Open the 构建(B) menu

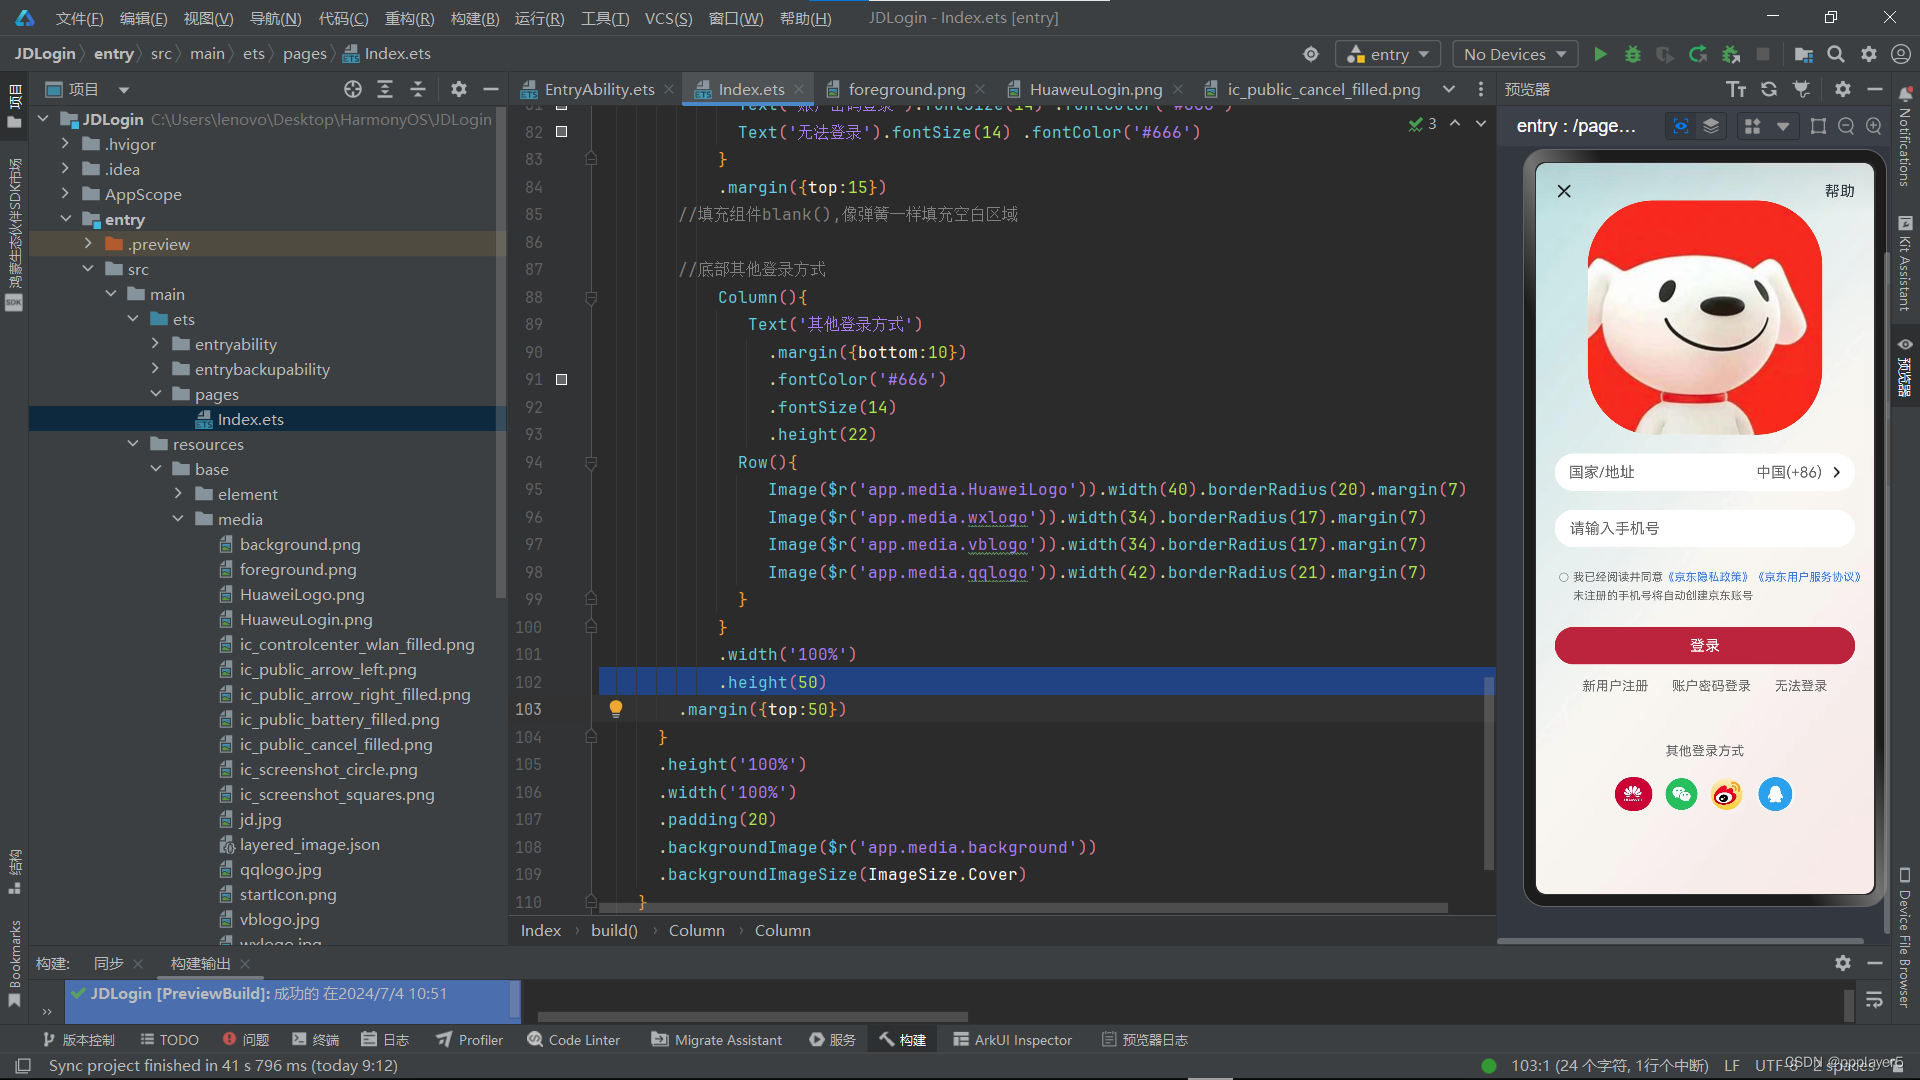point(474,18)
